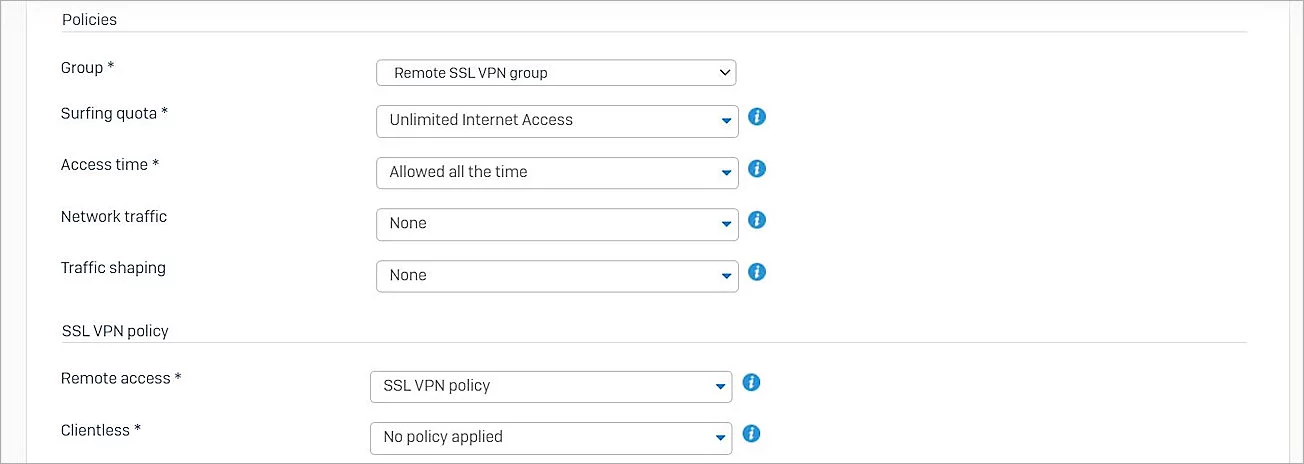The width and height of the screenshot is (1304, 464).
Task: Click the info icon next to Clientless
Action: (x=752, y=433)
